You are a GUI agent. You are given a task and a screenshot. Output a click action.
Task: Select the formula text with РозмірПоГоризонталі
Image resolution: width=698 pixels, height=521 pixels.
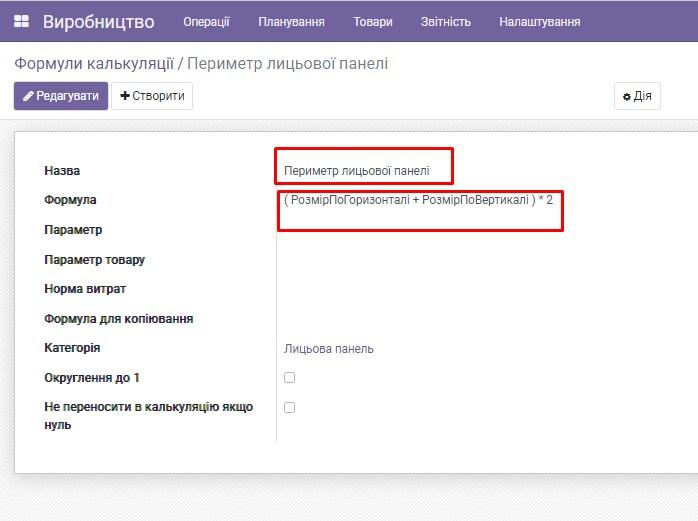(418, 199)
